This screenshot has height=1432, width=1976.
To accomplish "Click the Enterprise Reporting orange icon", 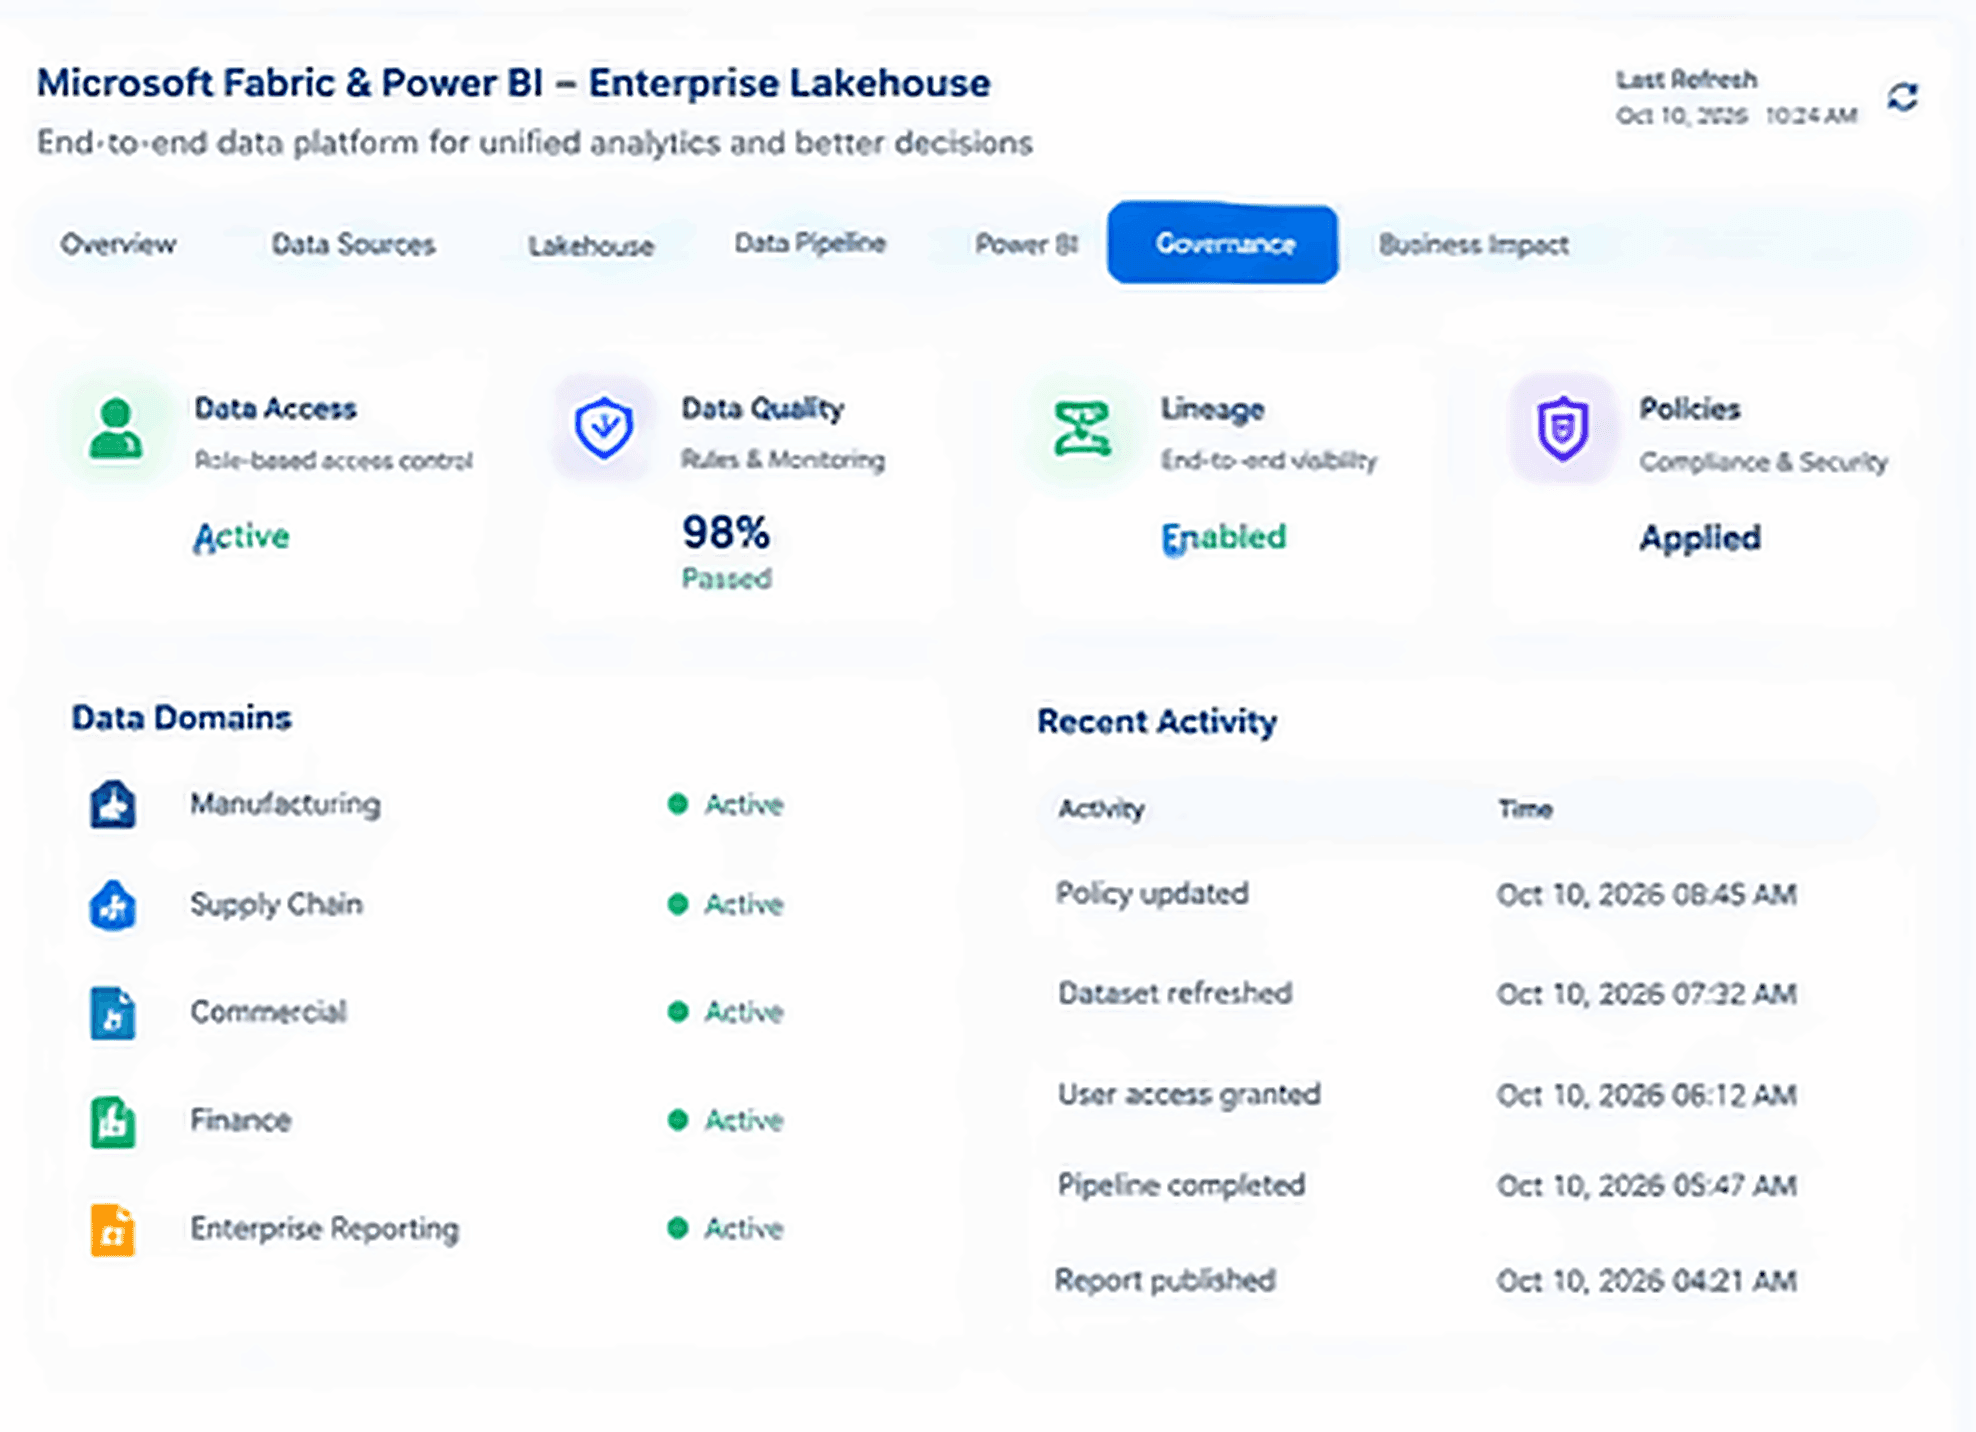I will coord(113,1229).
